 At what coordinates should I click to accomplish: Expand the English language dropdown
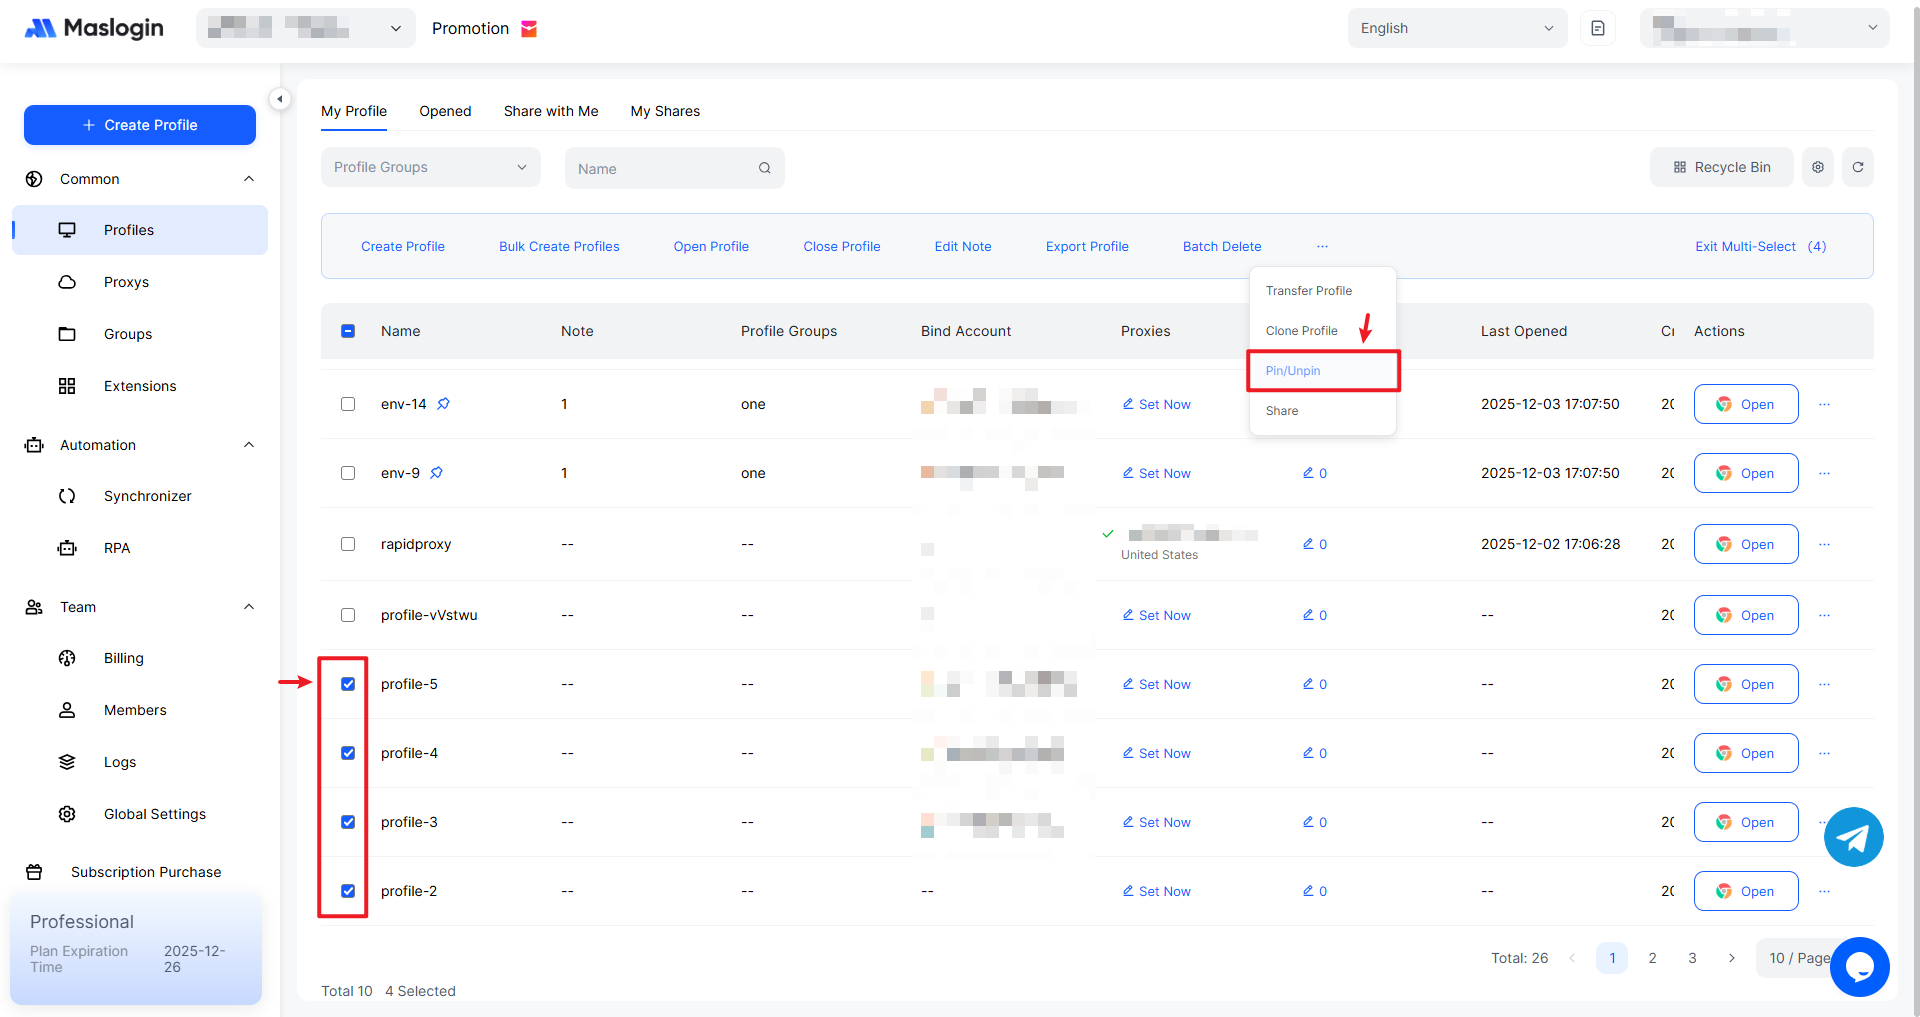click(x=1456, y=28)
